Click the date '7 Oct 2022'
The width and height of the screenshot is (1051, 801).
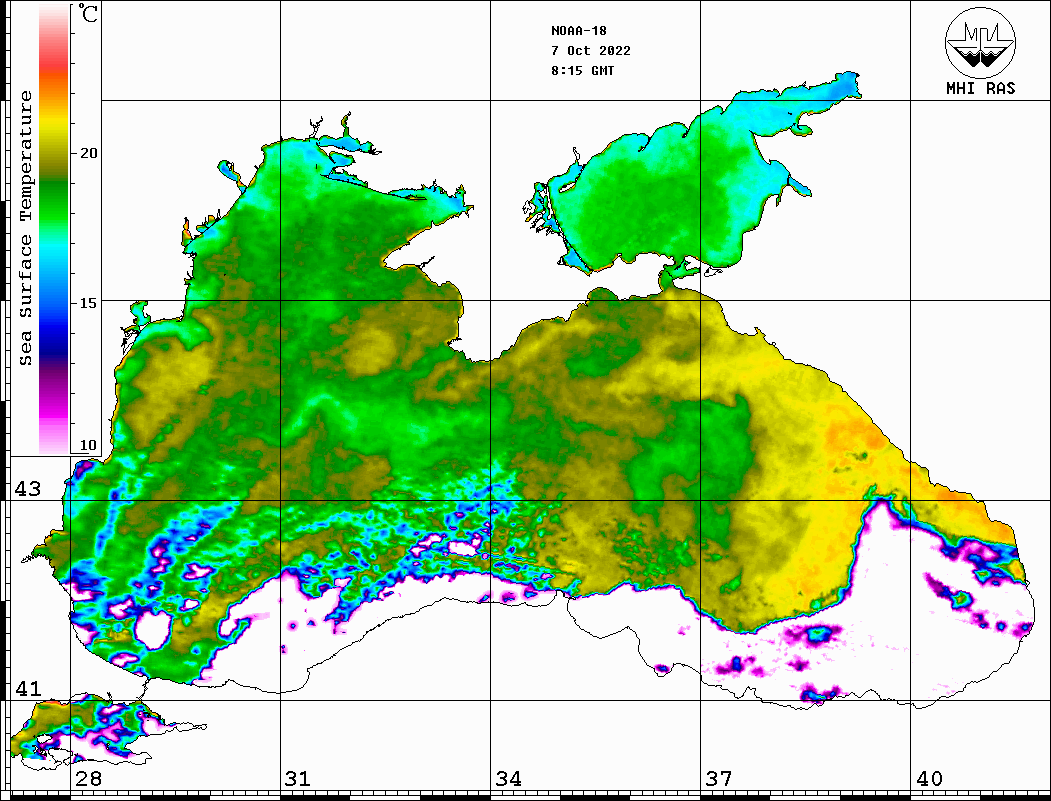(591, 51)
